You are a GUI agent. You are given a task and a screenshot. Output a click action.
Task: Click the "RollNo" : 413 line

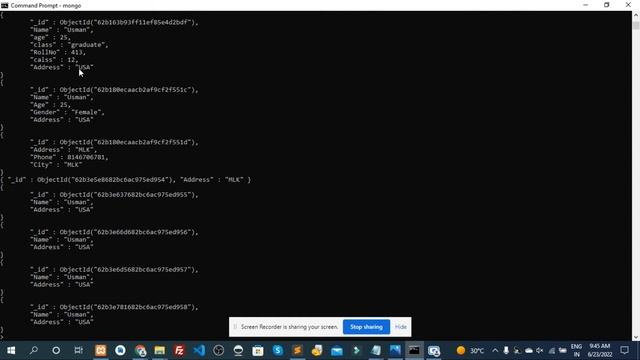pos(58,52)
